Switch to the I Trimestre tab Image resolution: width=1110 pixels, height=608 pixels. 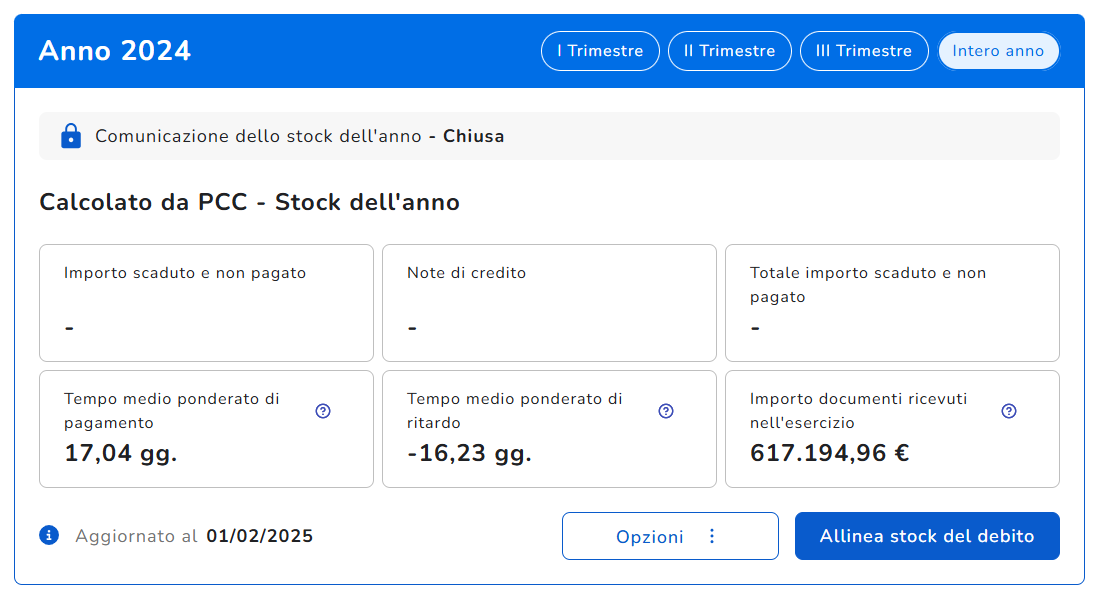(x=600, y=51)
